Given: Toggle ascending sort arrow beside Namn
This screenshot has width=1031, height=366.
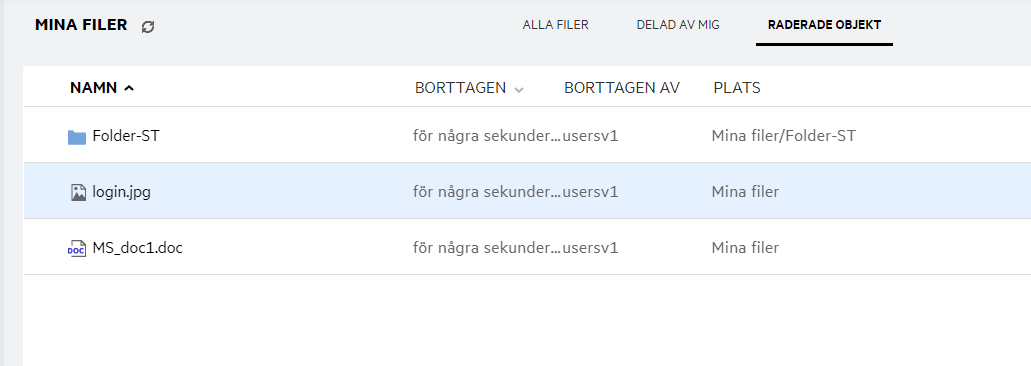Looking at the screenshot, I should click(x=129, y=88).
